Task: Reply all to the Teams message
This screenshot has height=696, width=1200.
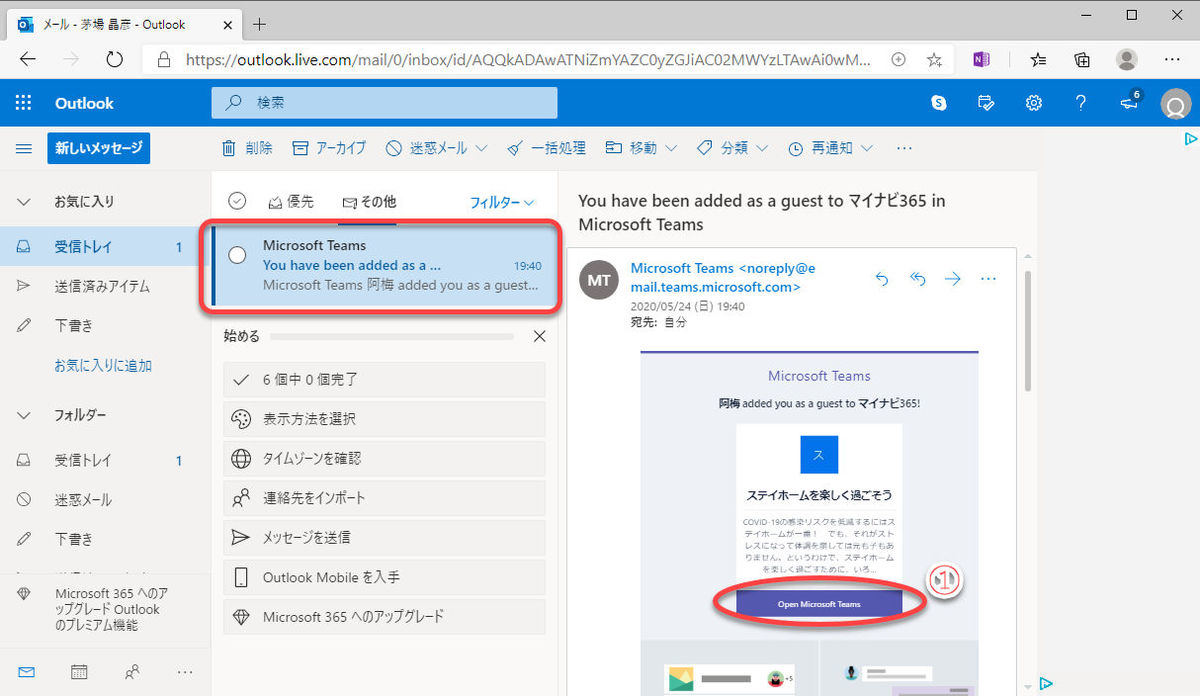Action: (x=918, y=279)
